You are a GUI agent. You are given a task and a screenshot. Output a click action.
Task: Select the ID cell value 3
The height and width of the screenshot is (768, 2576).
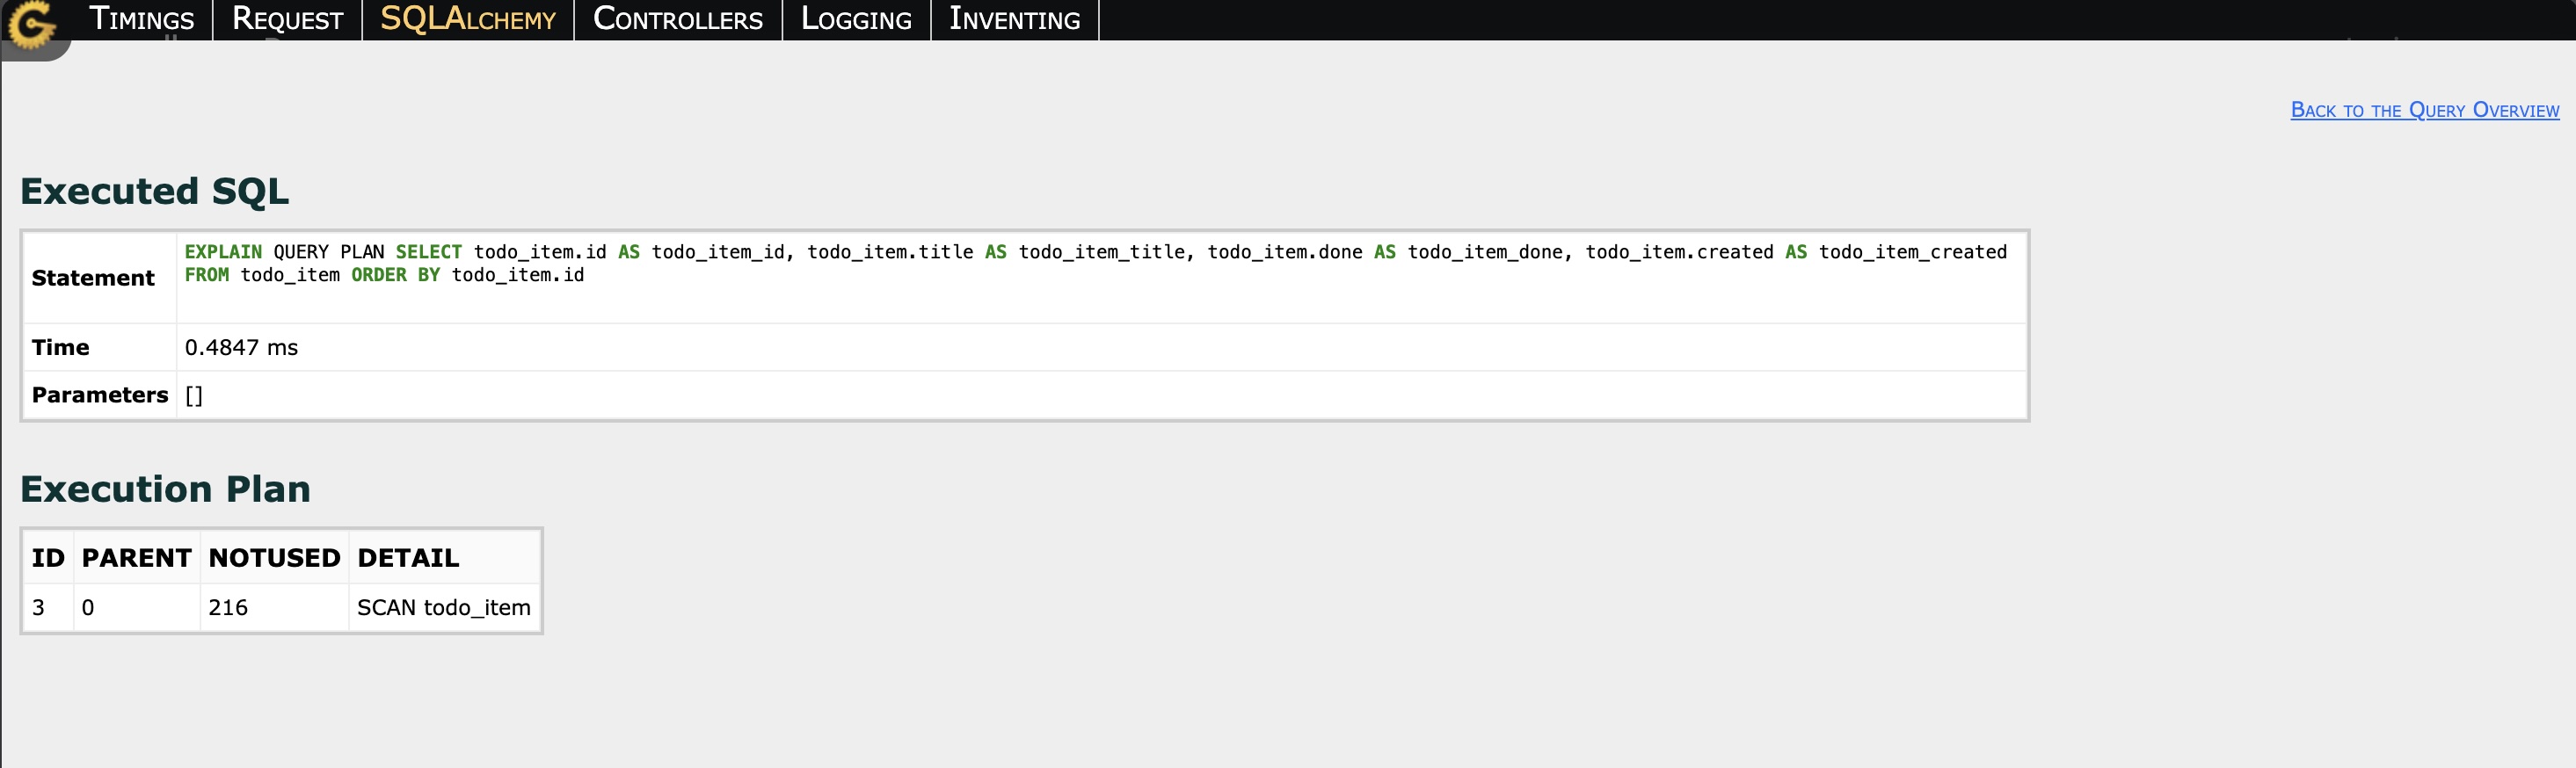[x=38, y=608]
